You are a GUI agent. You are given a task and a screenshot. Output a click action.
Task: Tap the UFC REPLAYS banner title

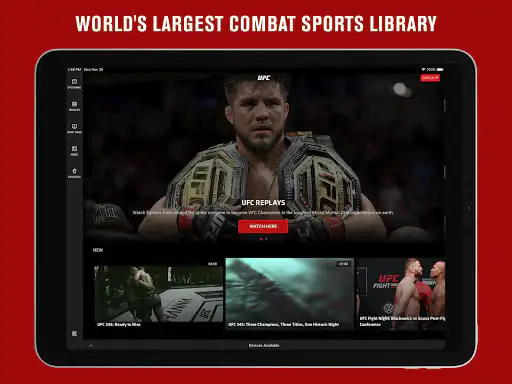tap(263, 203)
